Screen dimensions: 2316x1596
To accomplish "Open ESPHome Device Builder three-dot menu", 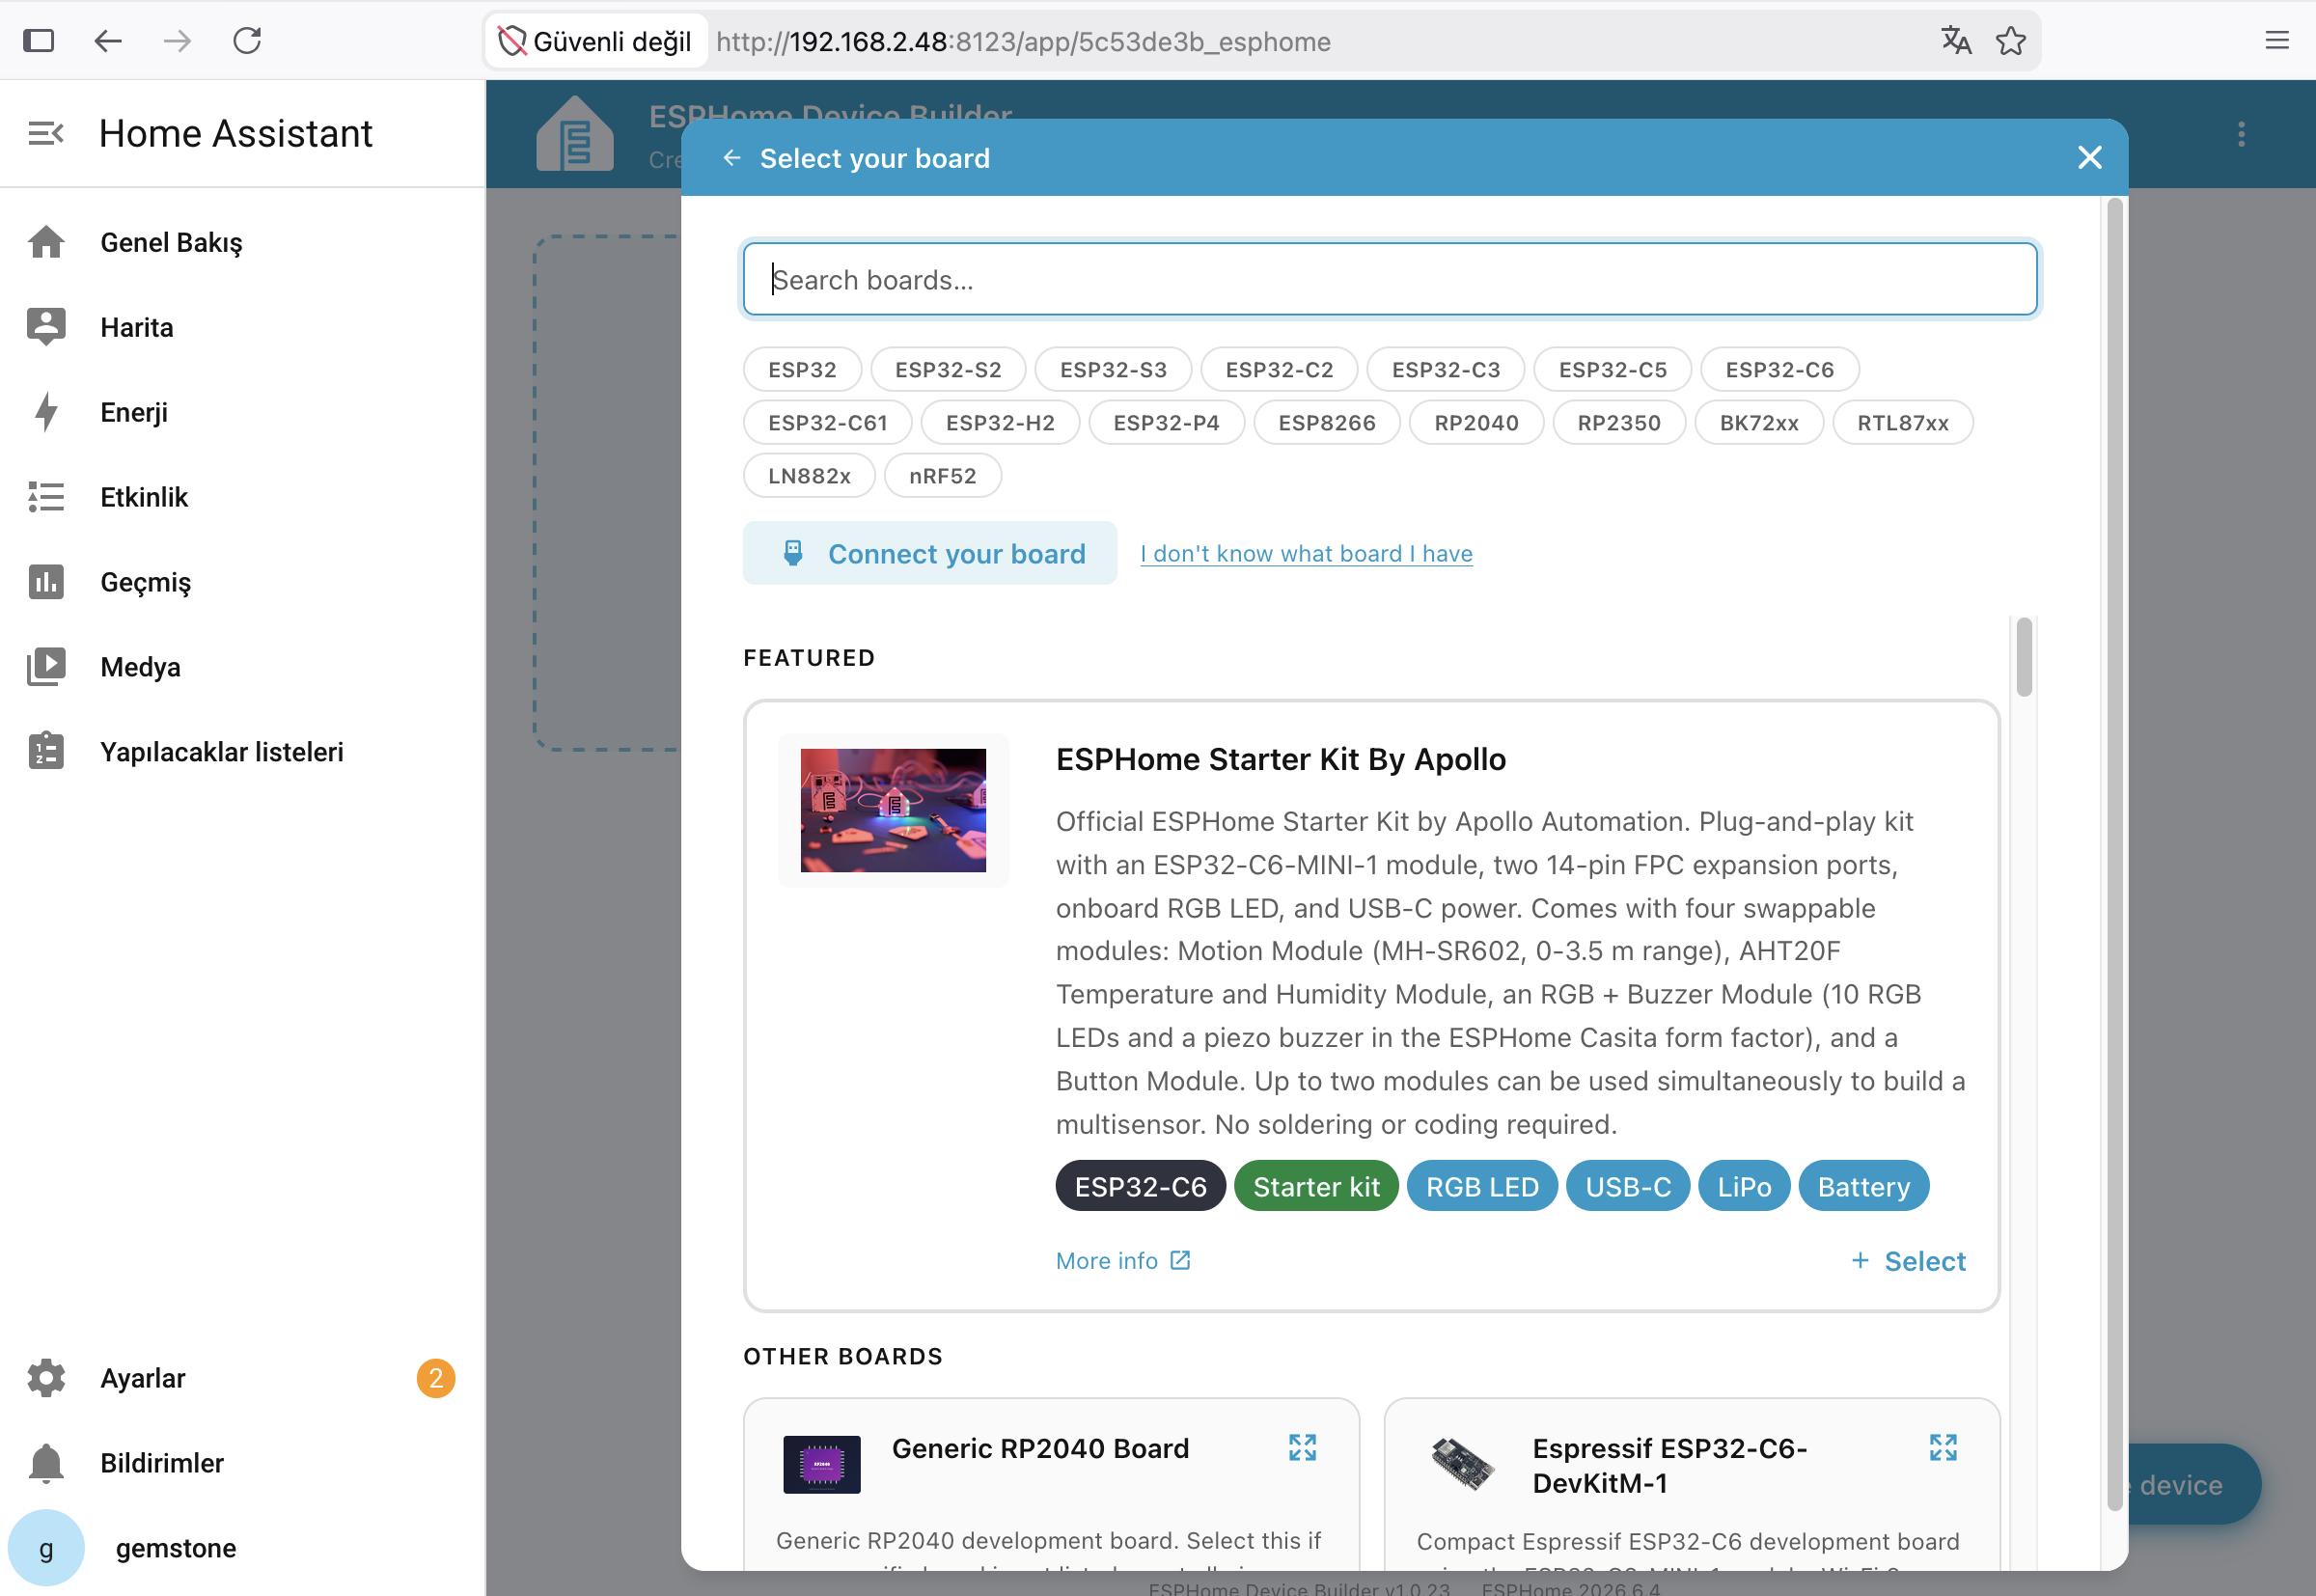I will (2241, 134).
